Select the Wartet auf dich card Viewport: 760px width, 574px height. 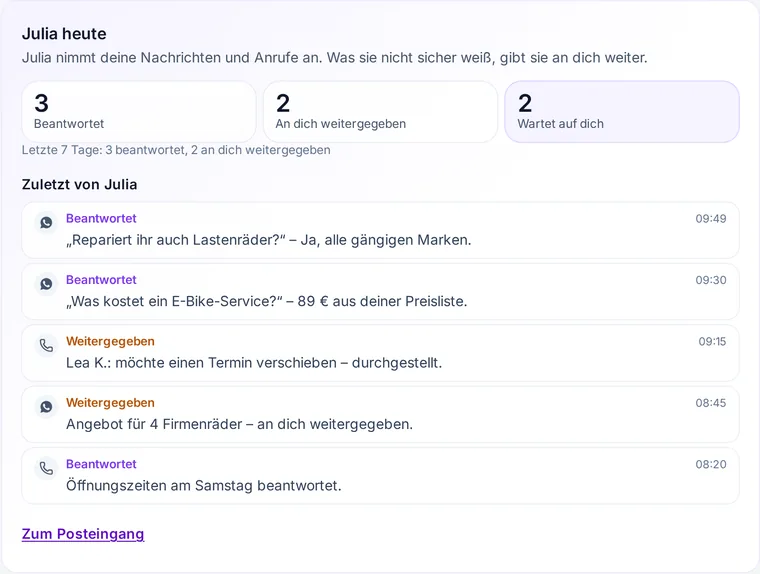(622, 112)
